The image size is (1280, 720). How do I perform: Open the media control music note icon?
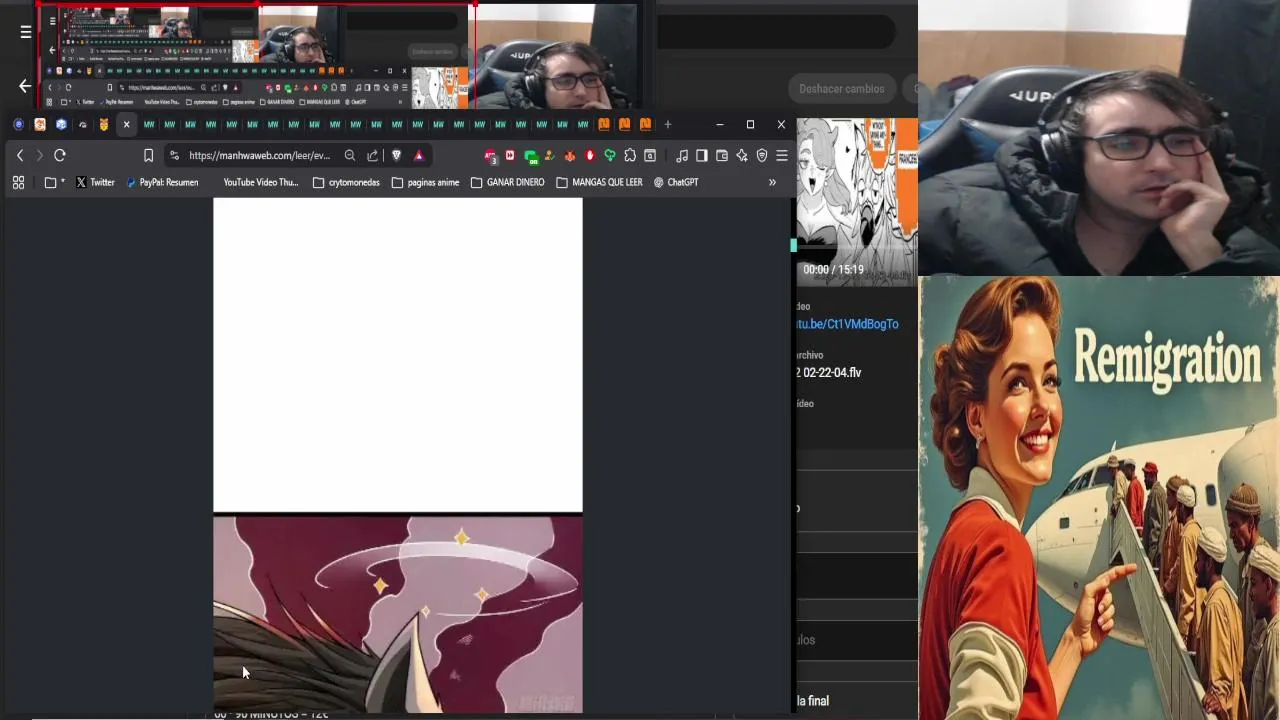(x=682, y=155)
